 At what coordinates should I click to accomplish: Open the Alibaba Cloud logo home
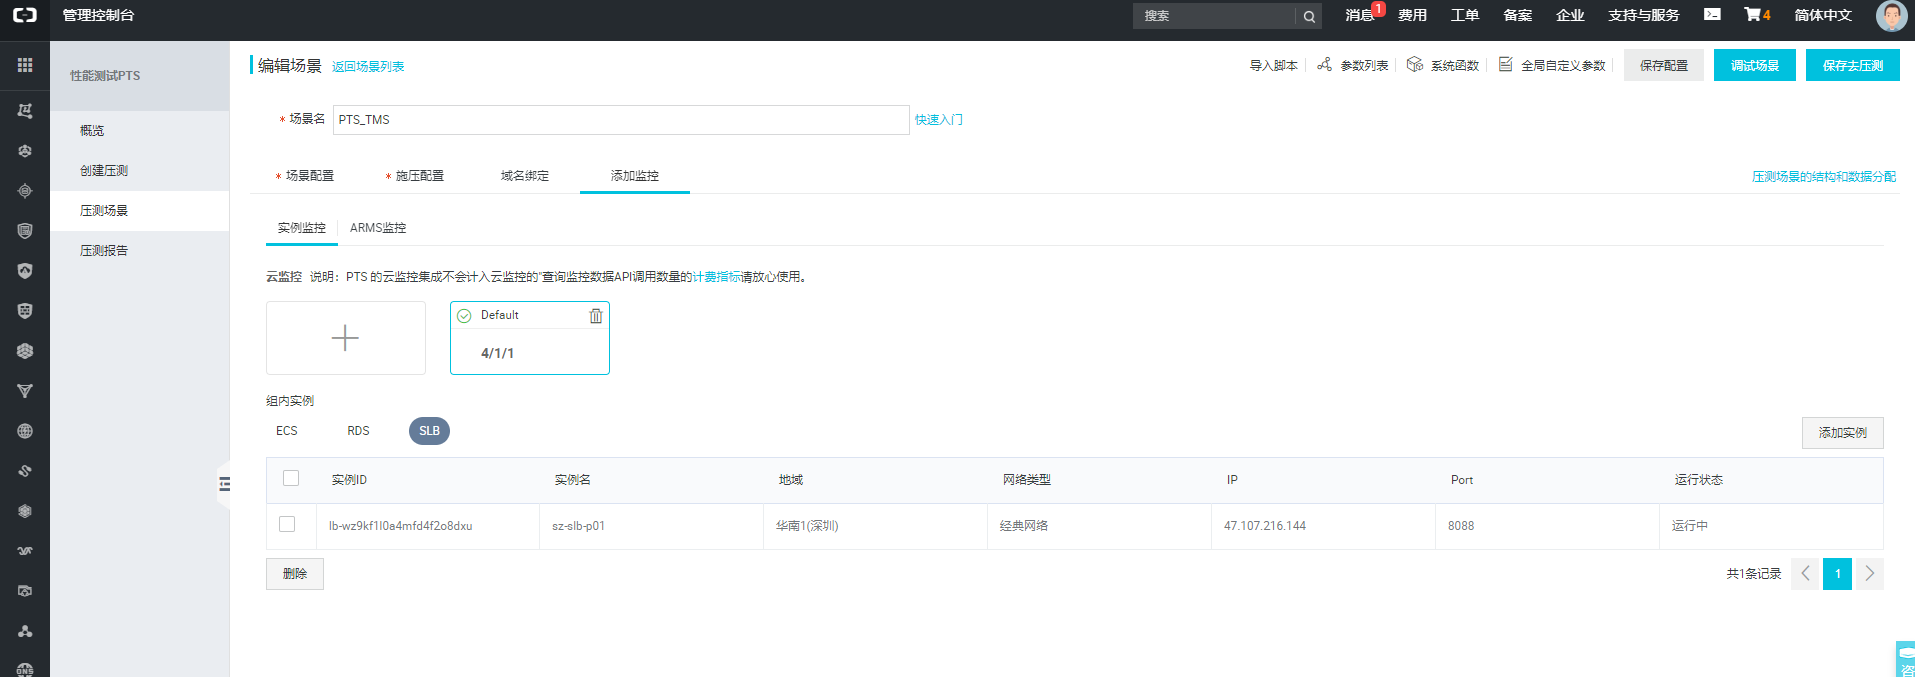pos(25,15)
